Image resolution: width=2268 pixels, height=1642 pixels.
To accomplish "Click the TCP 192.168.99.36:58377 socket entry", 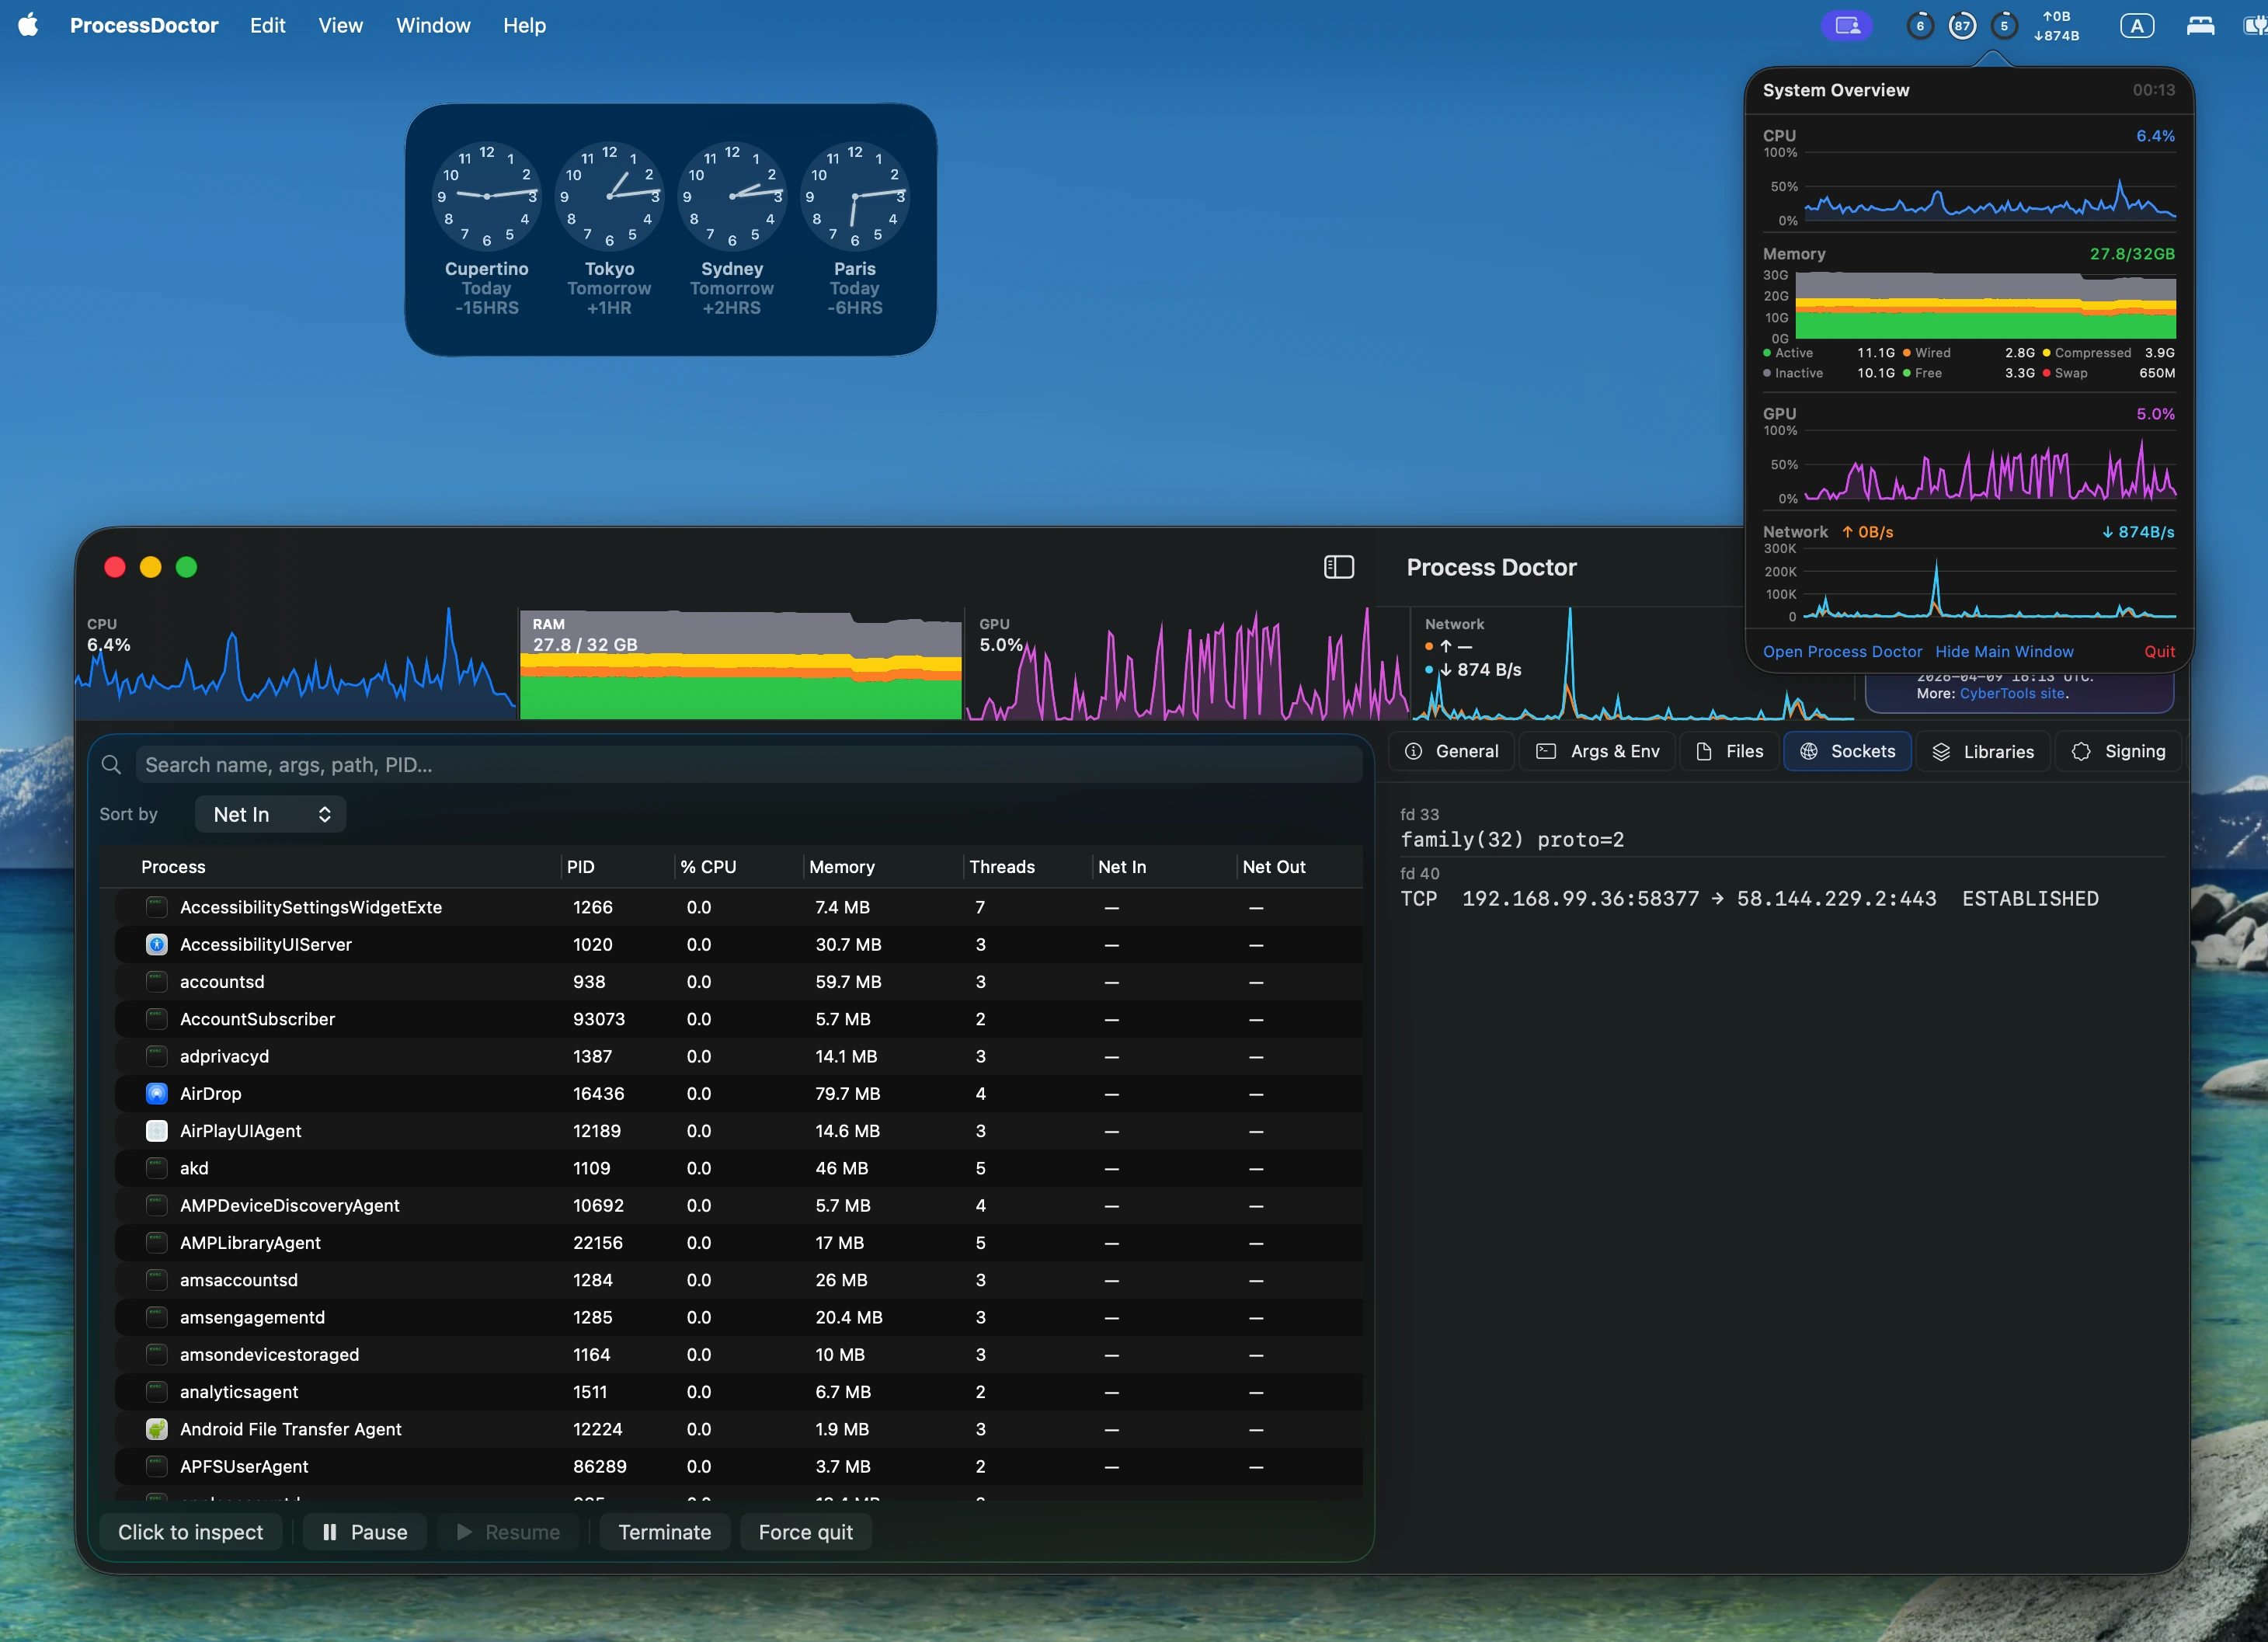I will click(x=1749, y=898).
